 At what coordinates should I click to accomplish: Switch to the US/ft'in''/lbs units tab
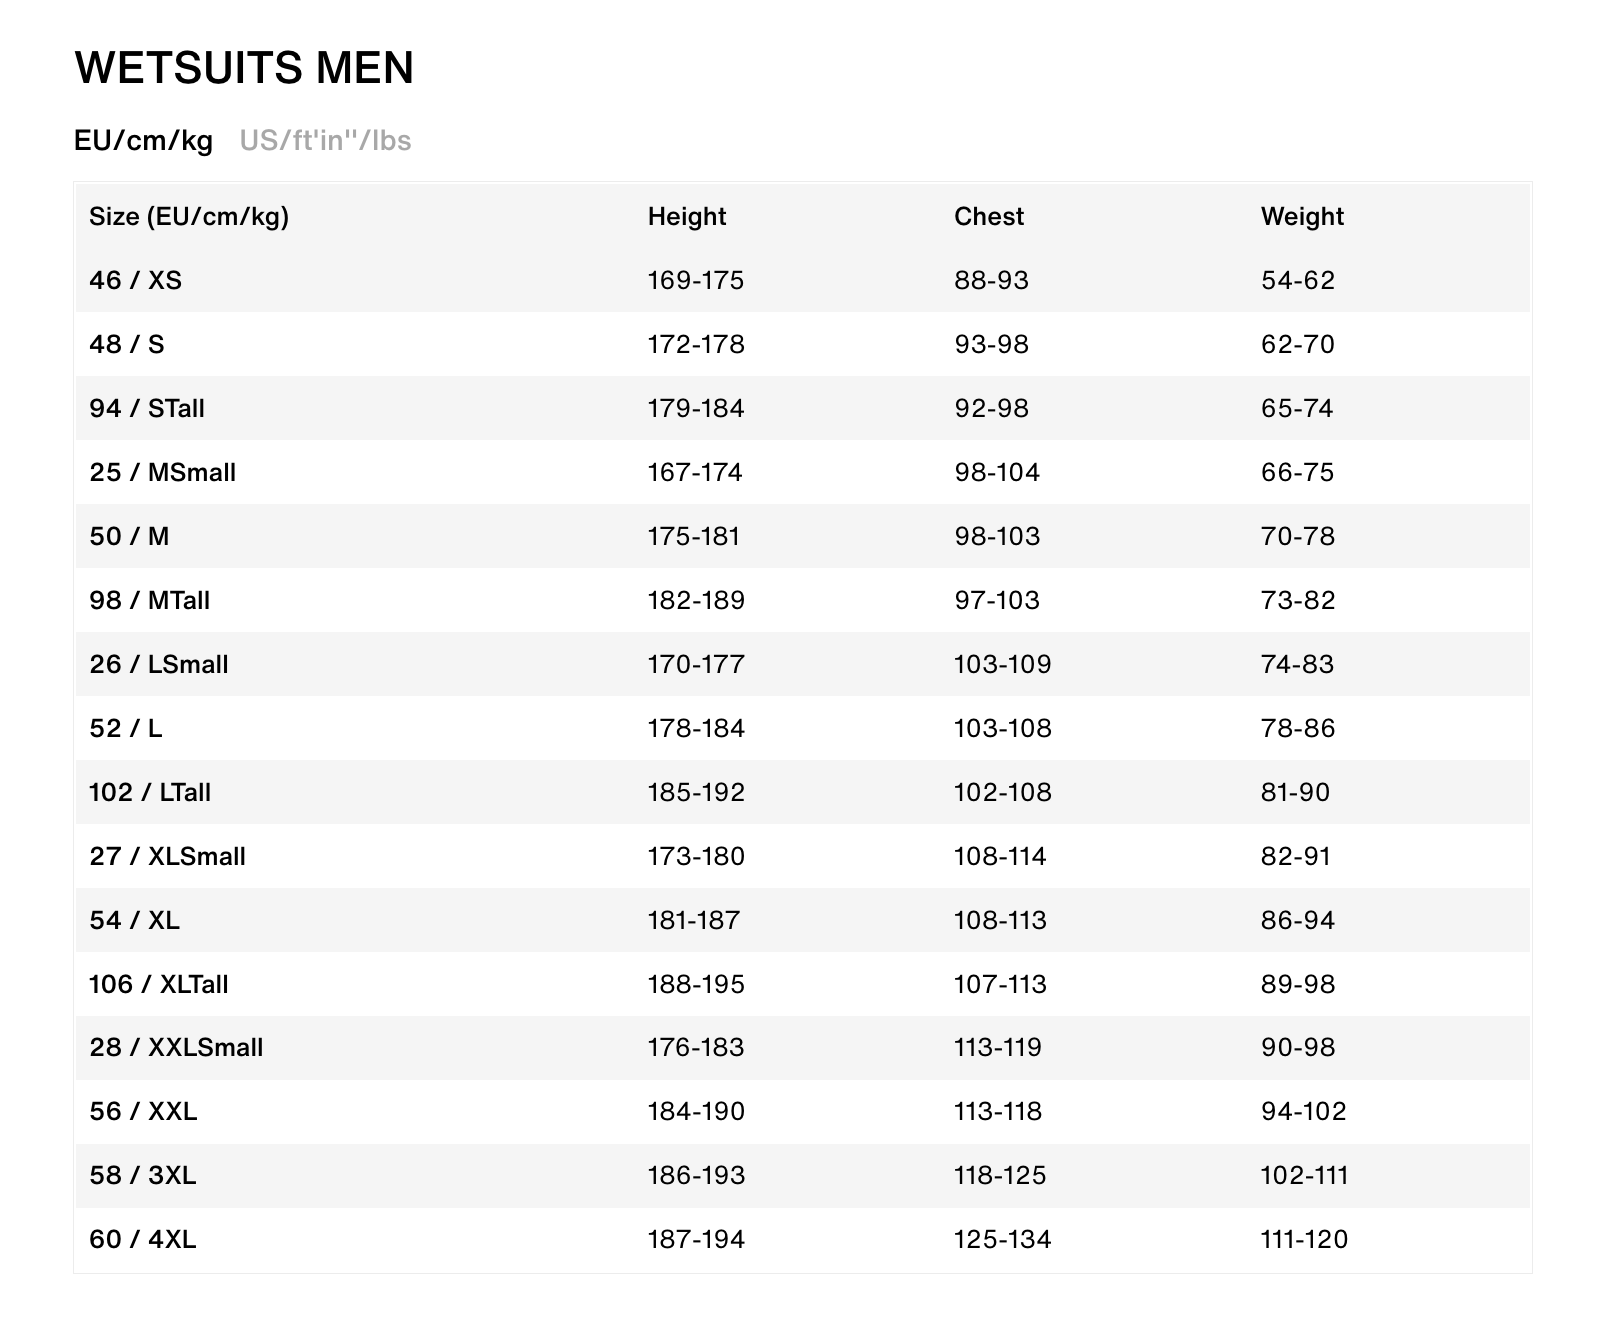point(325,141)
